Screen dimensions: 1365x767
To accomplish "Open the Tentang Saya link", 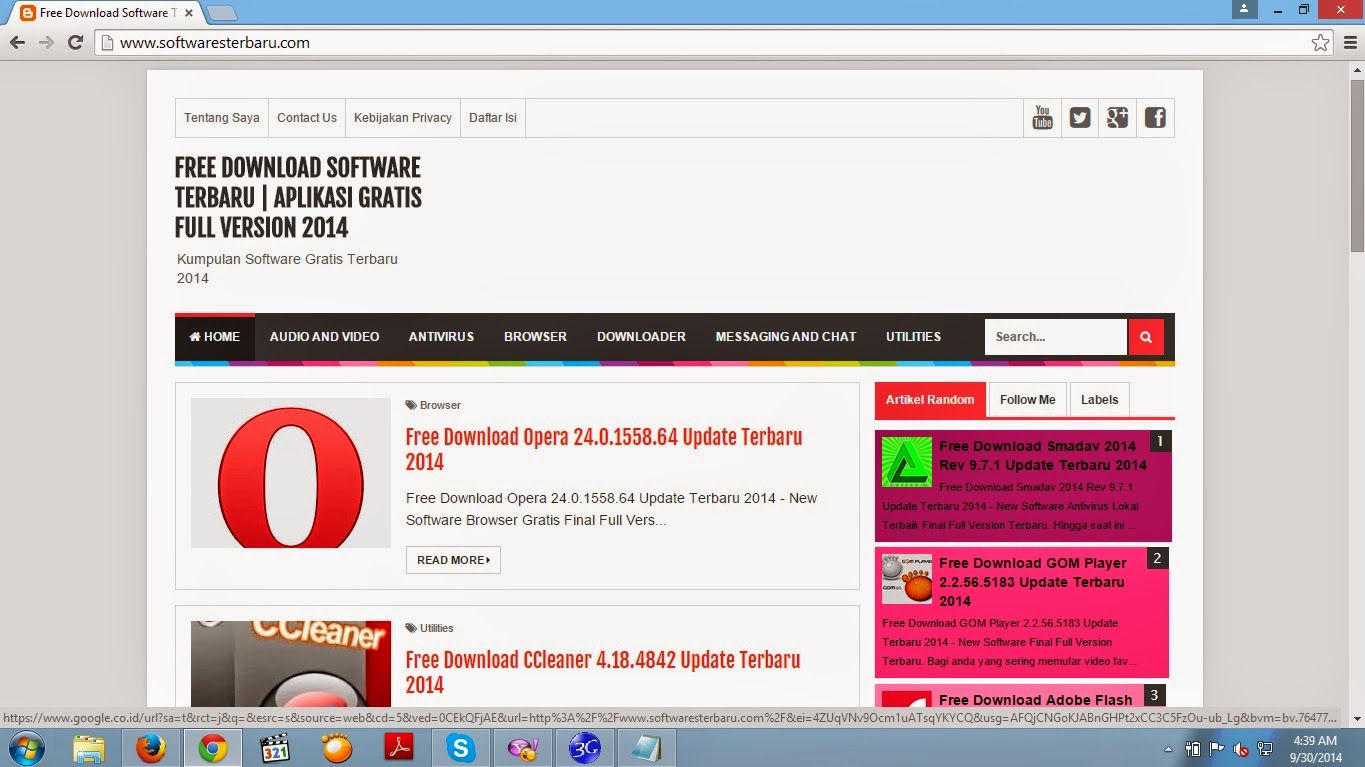I will [222, 118].
